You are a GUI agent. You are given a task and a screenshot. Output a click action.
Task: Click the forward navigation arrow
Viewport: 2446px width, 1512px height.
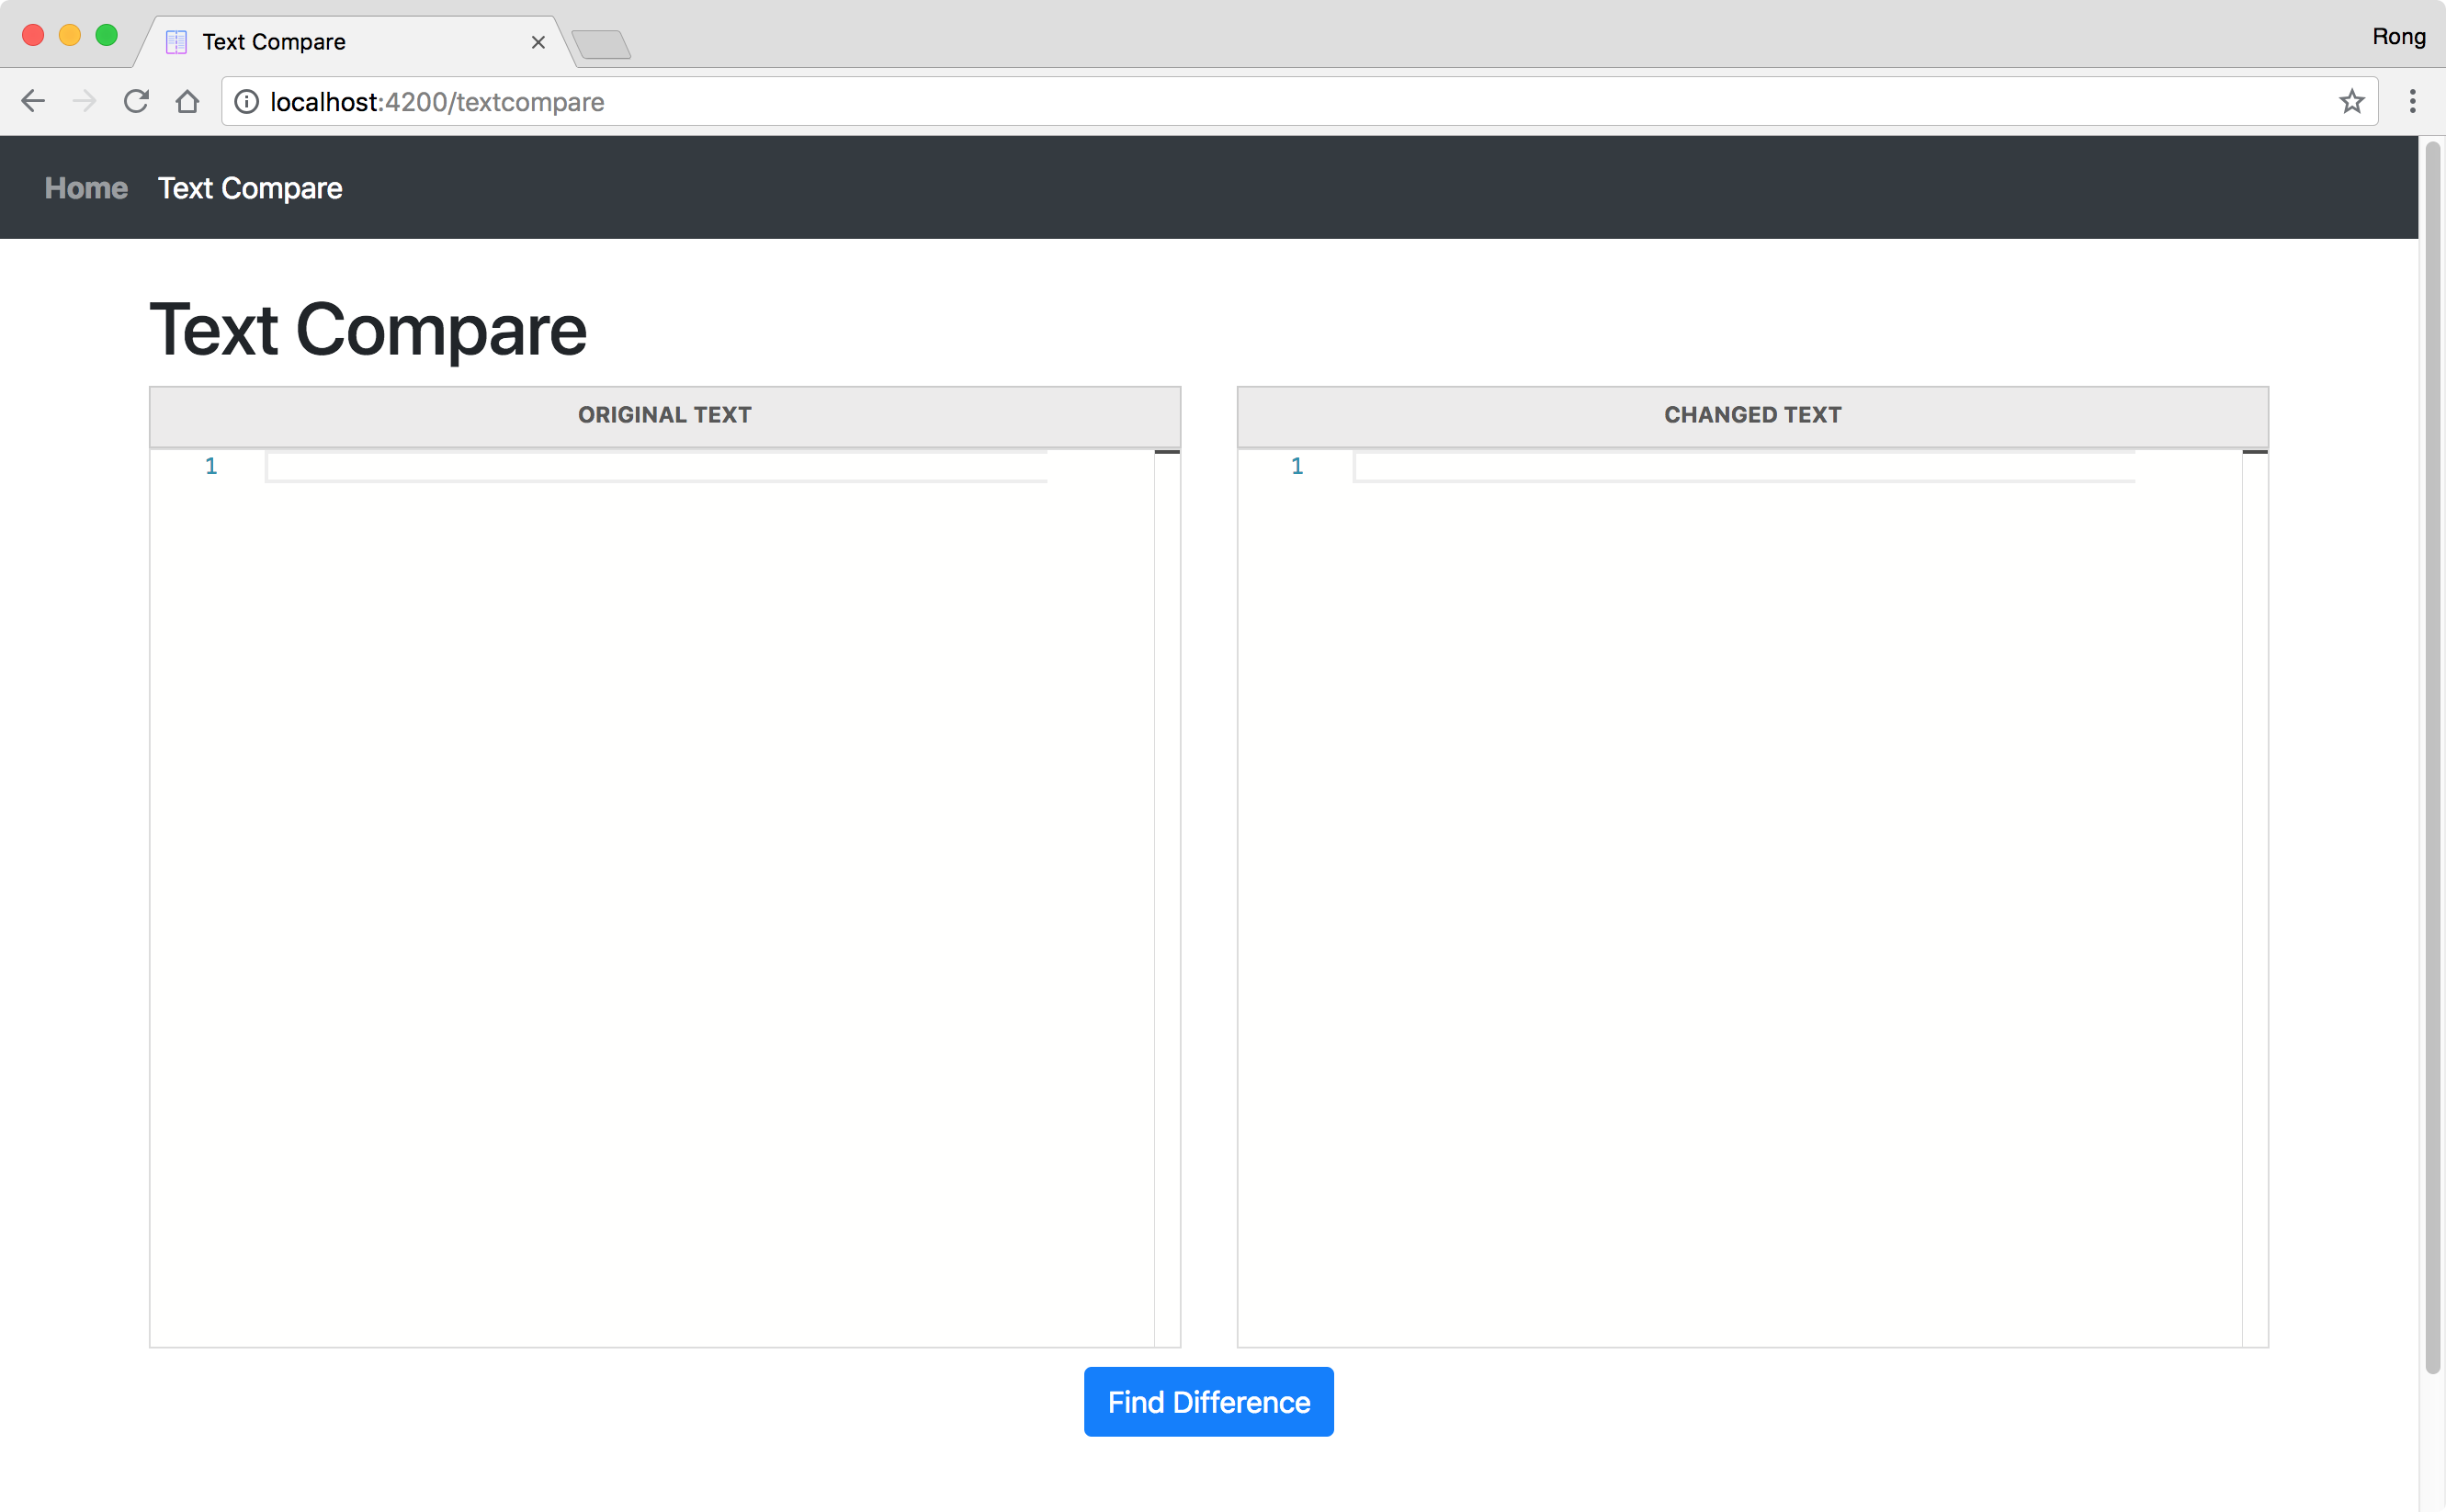85,100
